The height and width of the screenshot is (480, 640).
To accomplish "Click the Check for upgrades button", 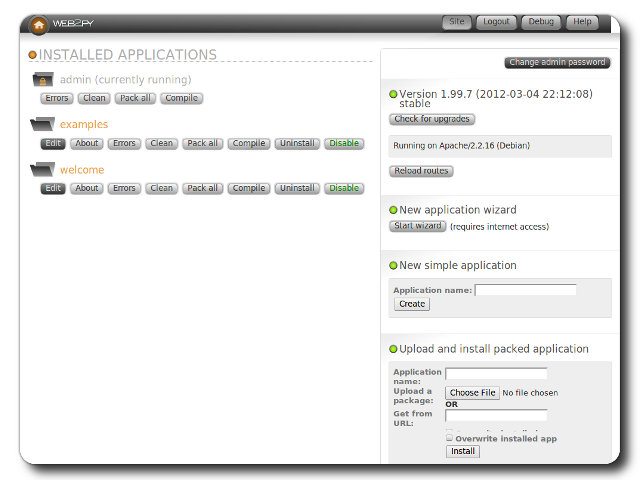I will click(x=432, y=119).
